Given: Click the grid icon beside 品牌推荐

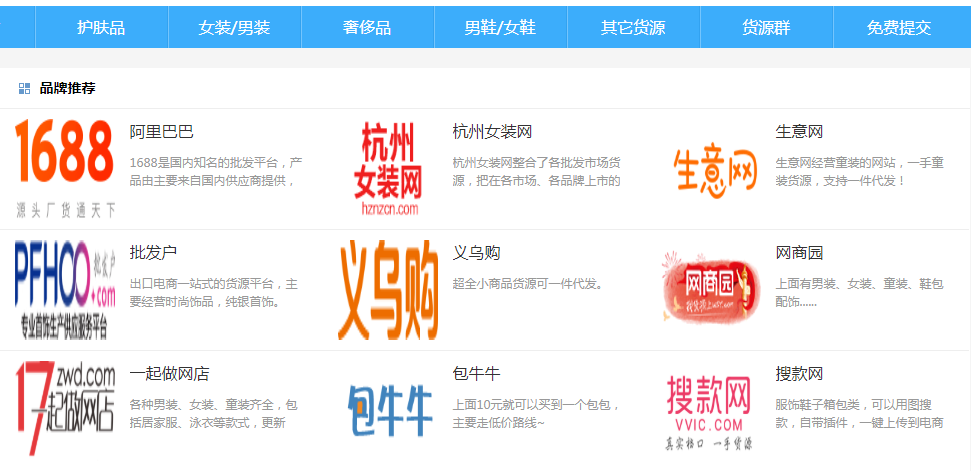Looking at the screenshot, I should coord(25,89).
